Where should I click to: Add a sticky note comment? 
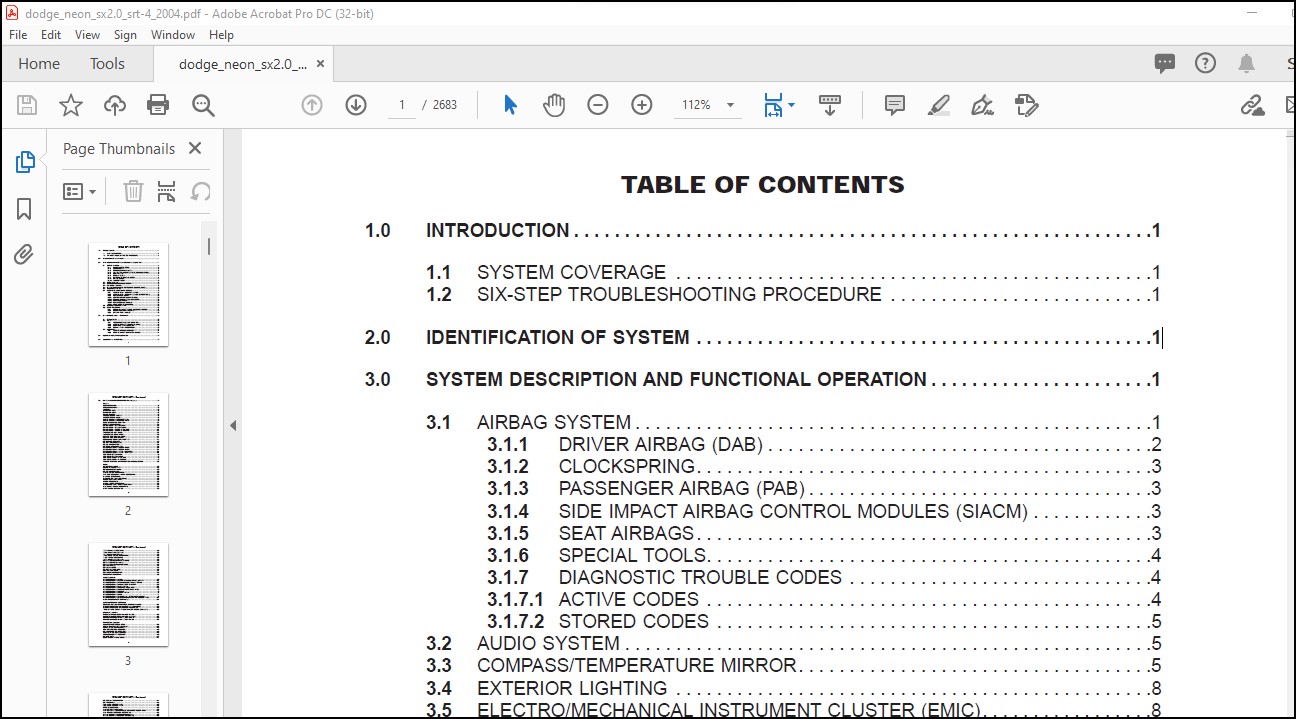pos(895,105)
